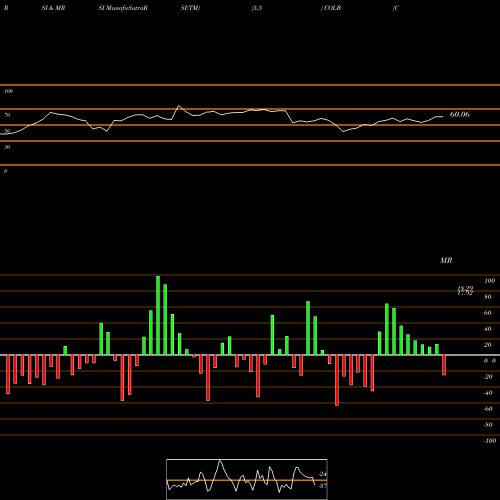
Task: Select the RSI value label 60.06
Action: [460, 115]
